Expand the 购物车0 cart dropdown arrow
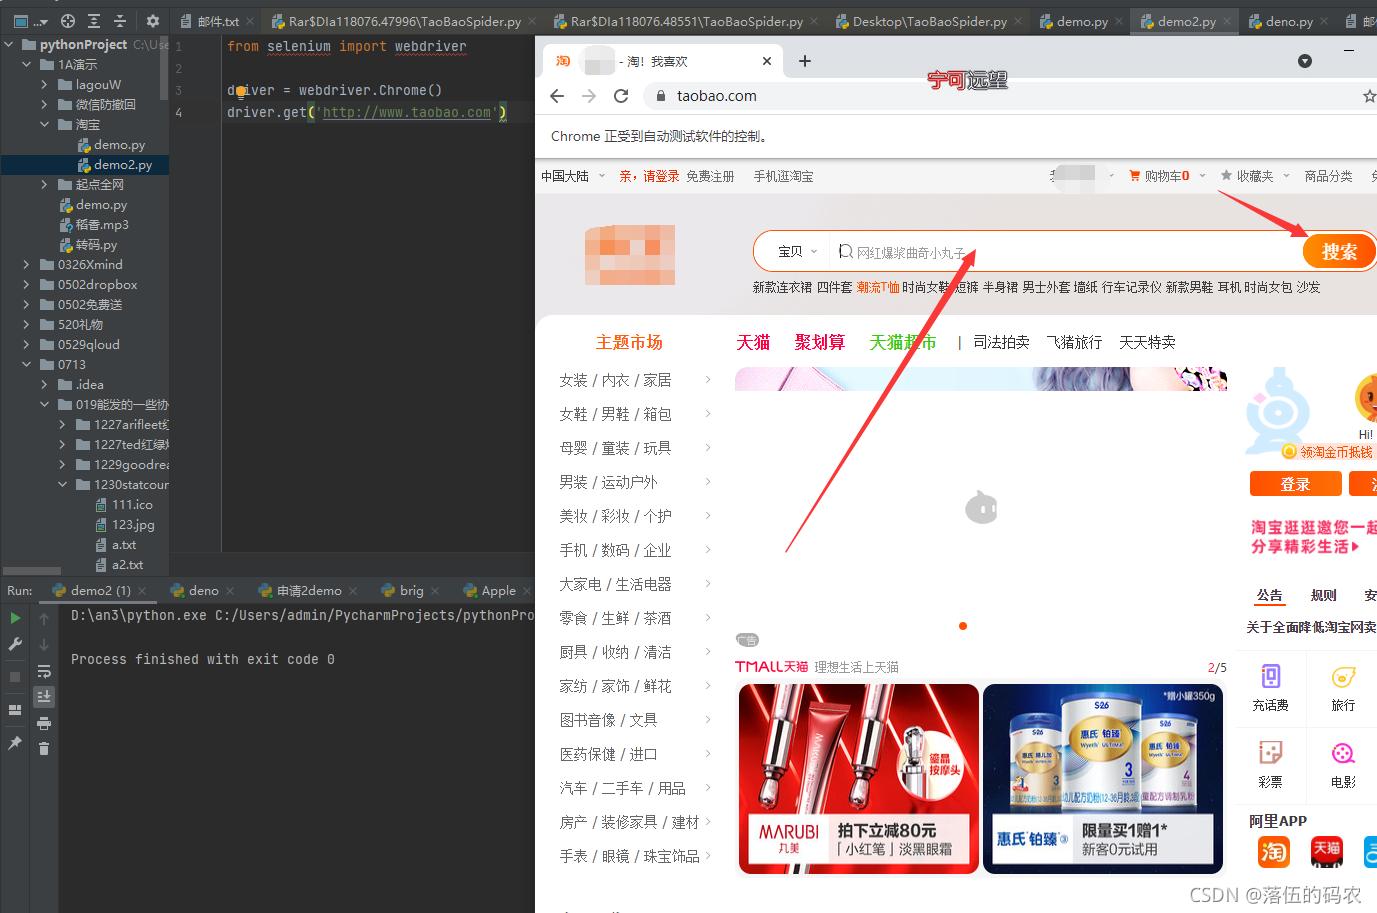The image size is (1377, 913). click(1202, 175)
